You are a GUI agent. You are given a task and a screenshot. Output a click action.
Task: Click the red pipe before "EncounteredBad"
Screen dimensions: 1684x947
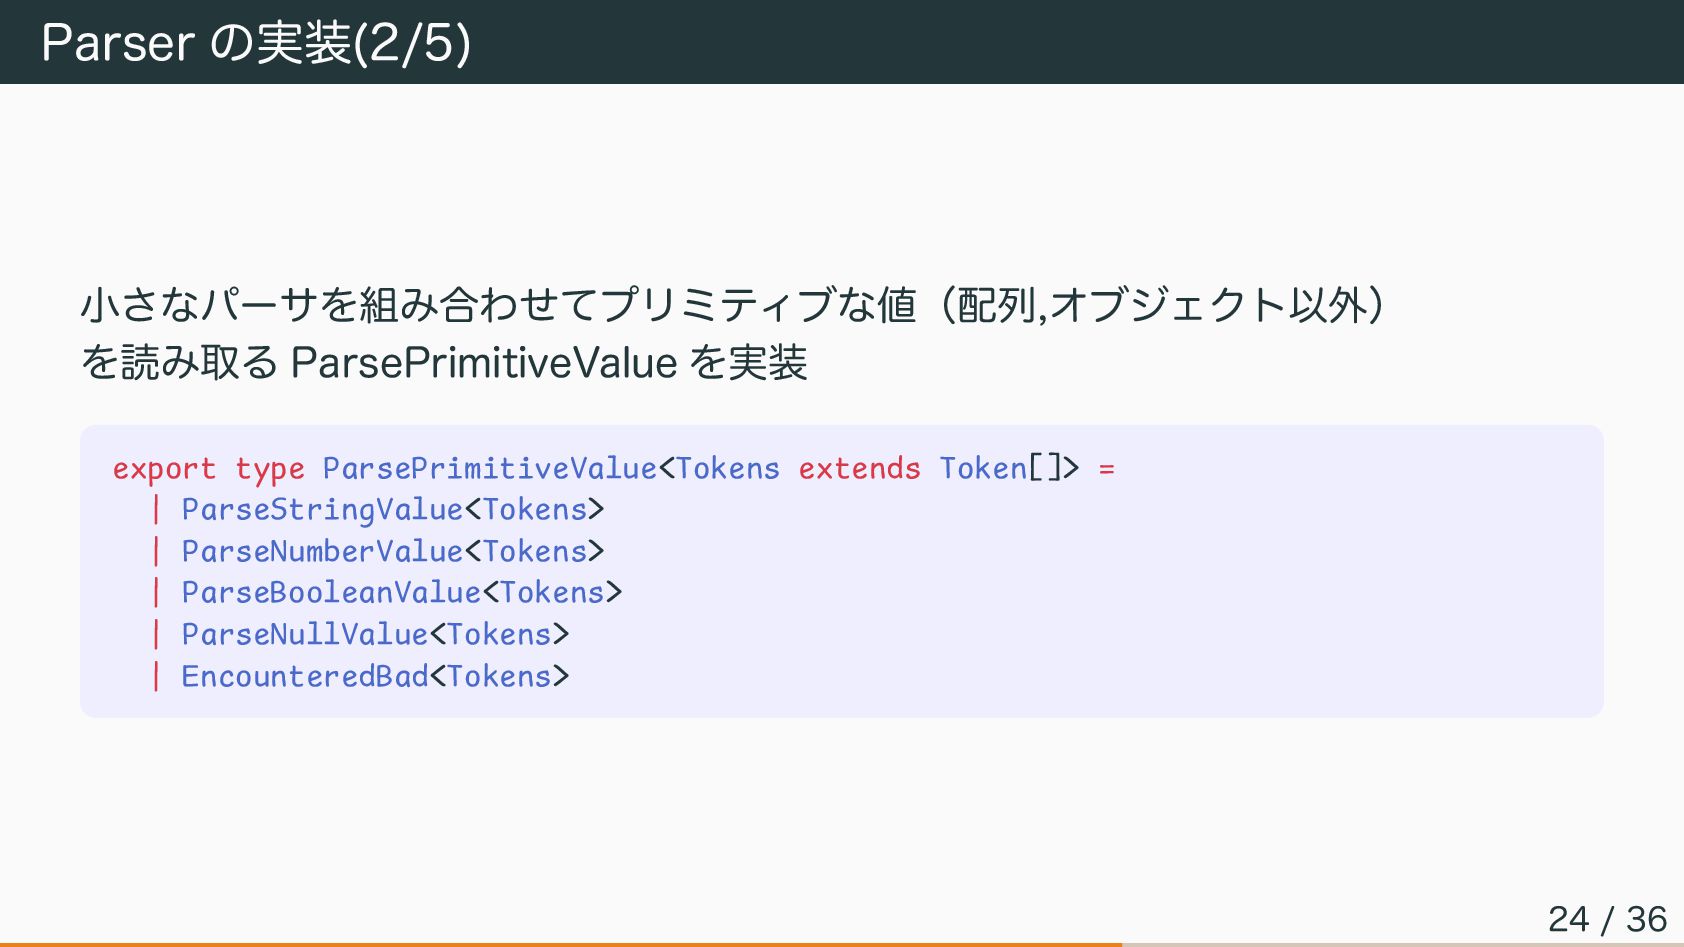click(156, 676)
